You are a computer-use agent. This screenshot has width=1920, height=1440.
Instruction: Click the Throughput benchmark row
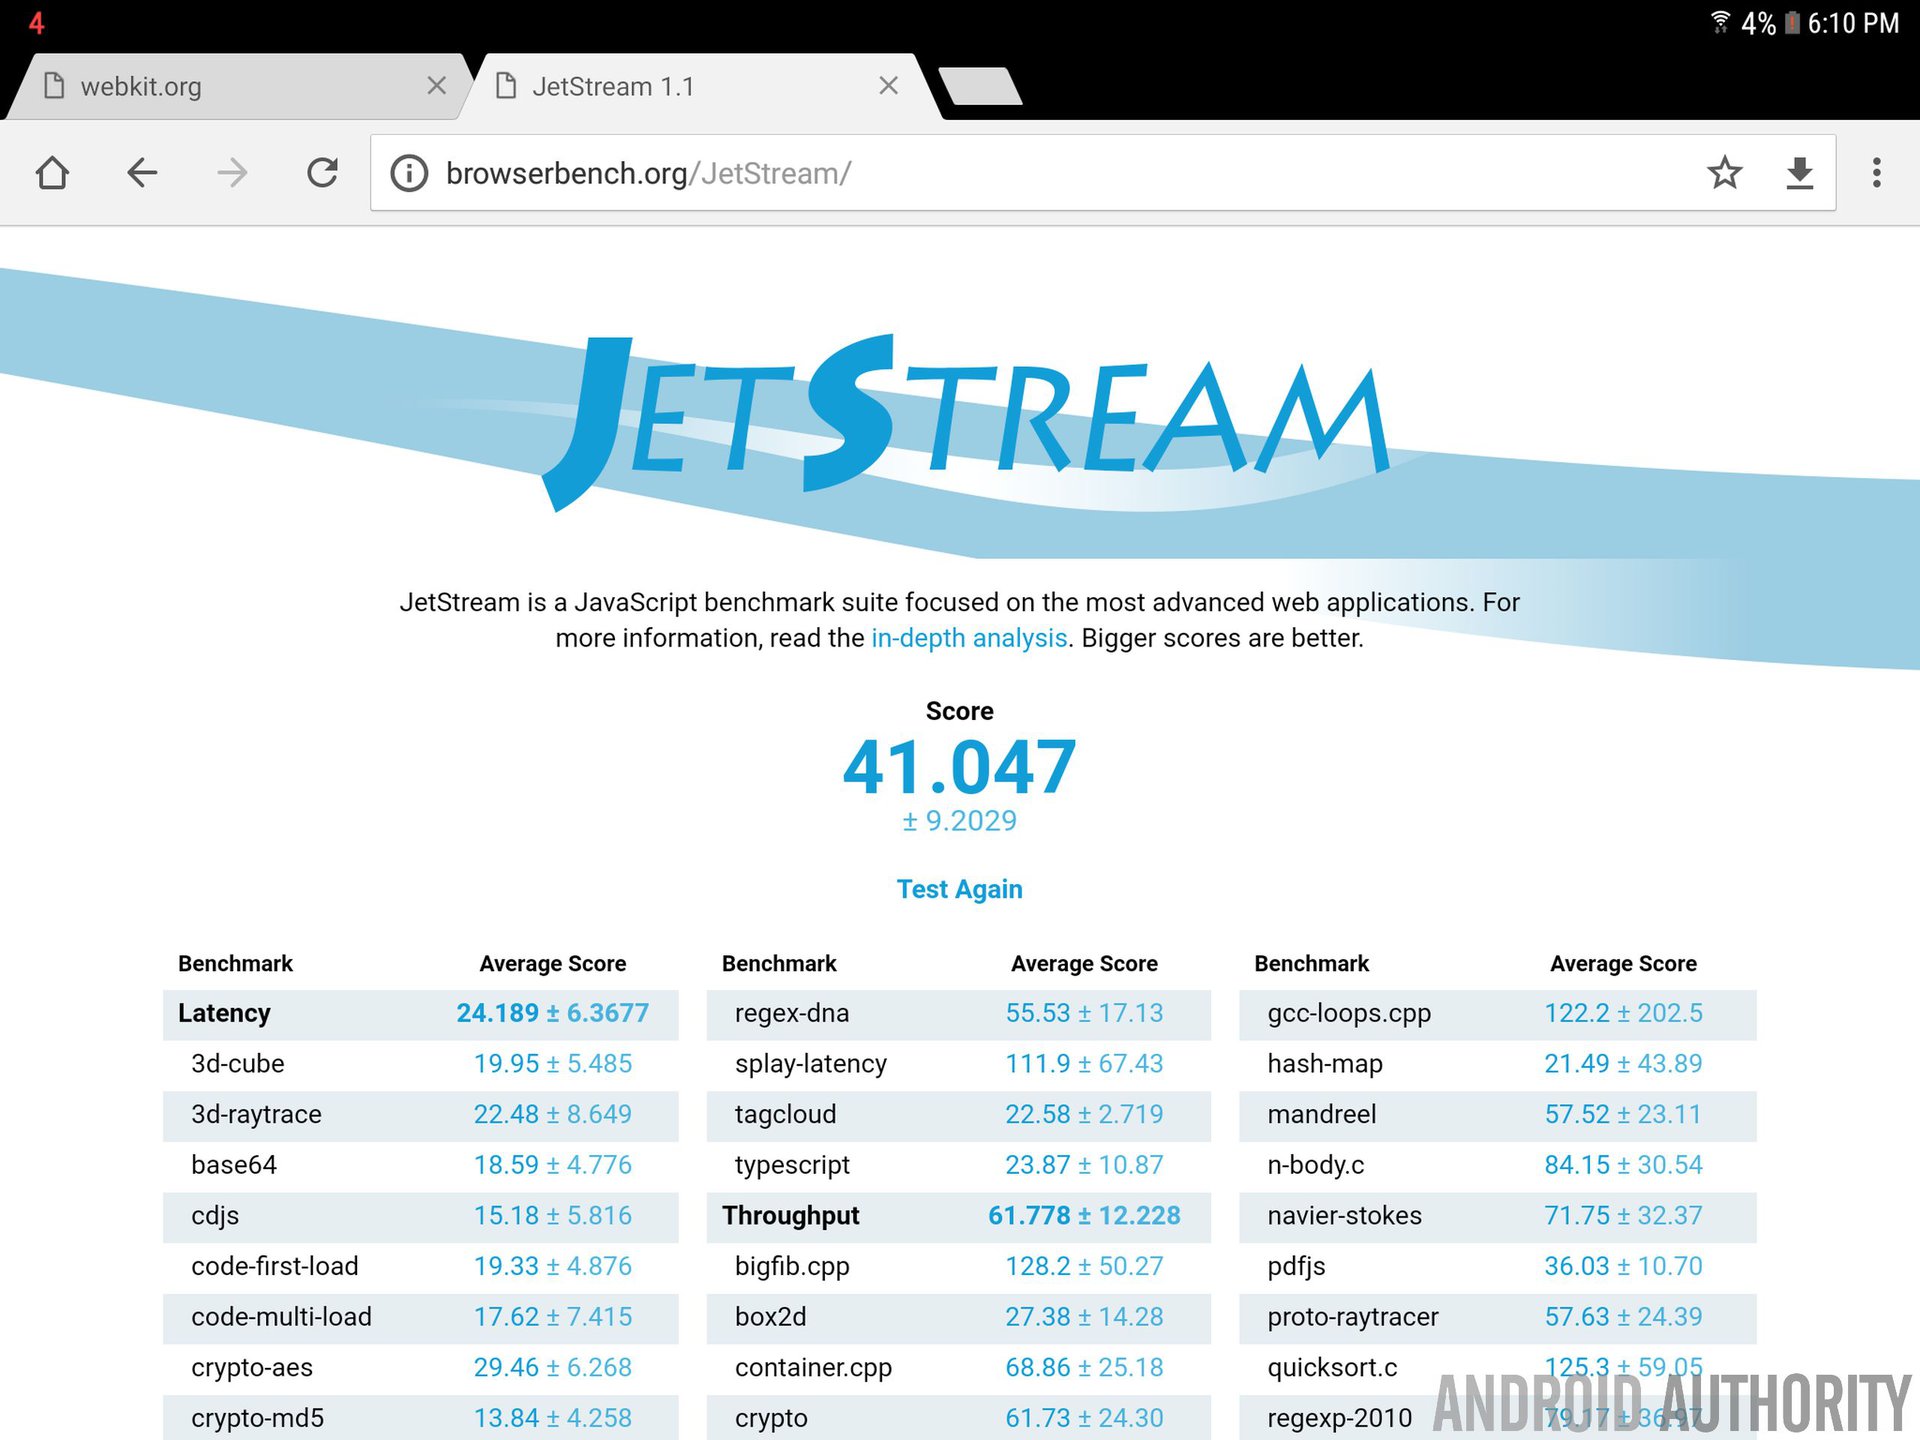click(x=958, y=1215)
